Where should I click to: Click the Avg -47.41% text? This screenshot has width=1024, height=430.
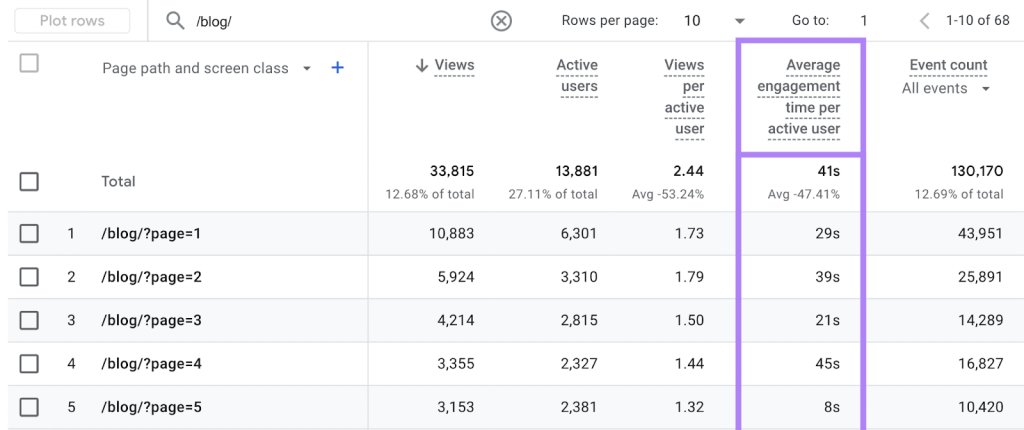tap(803, 194)
